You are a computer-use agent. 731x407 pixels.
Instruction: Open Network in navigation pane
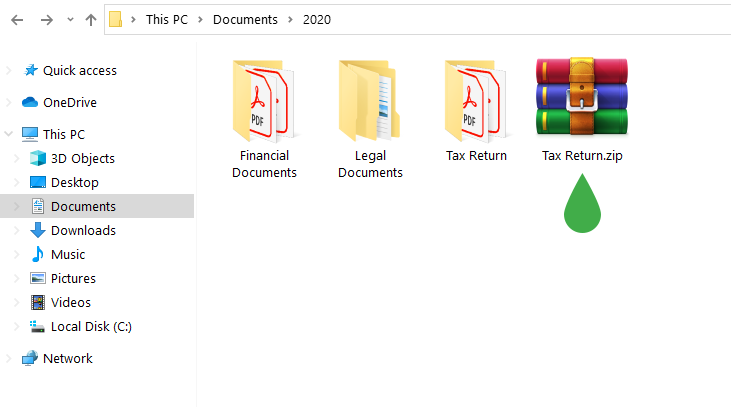click(68, 359)
